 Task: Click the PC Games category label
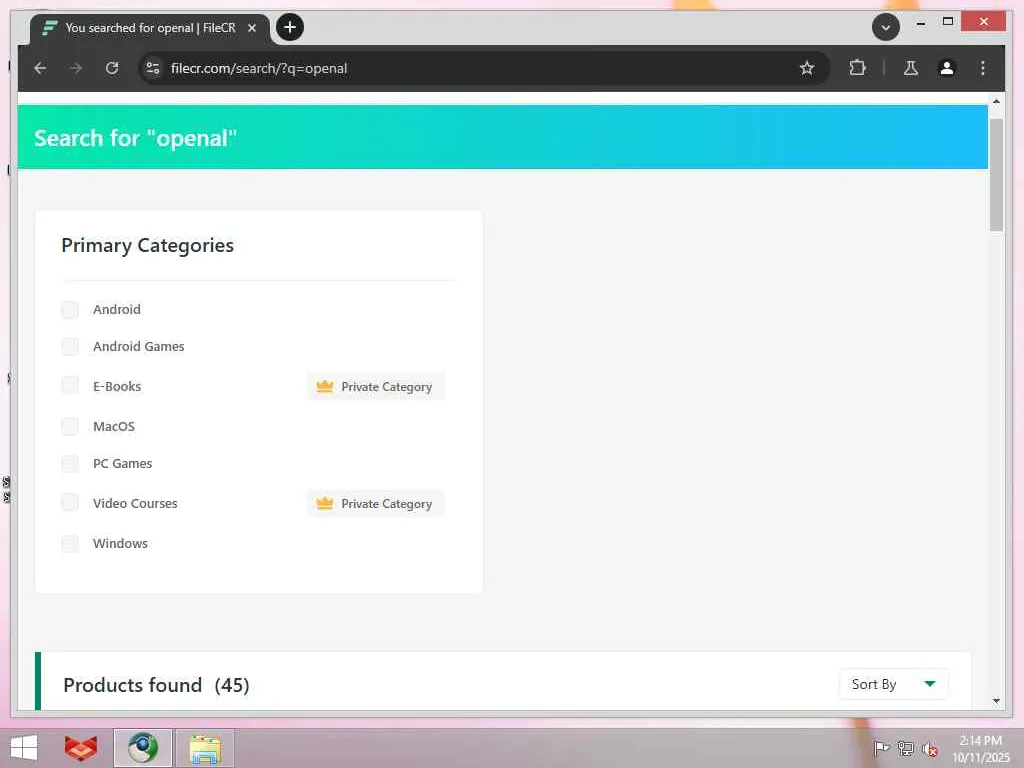[122, 464]
